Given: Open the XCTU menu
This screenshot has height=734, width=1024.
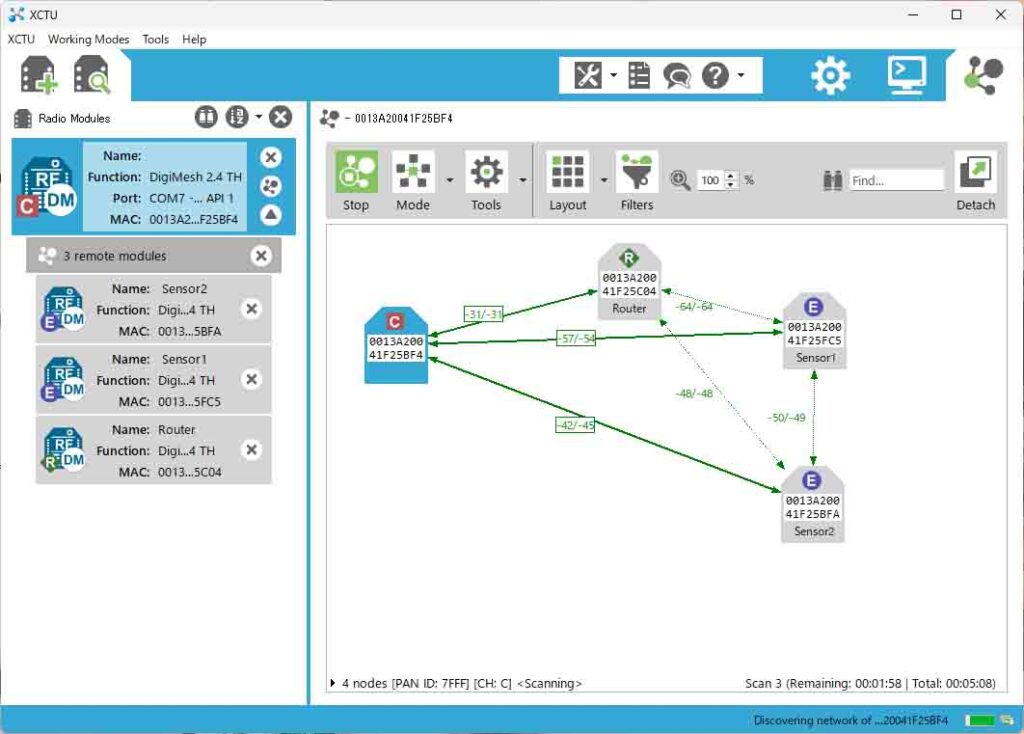Looking at the screenshot, I should coord(21,39).
